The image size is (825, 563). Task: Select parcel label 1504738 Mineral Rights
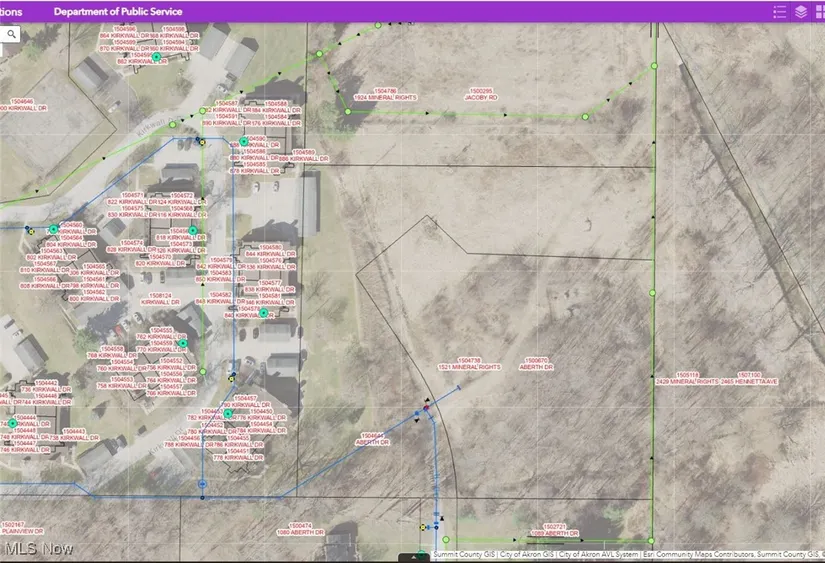click(470, 364)
